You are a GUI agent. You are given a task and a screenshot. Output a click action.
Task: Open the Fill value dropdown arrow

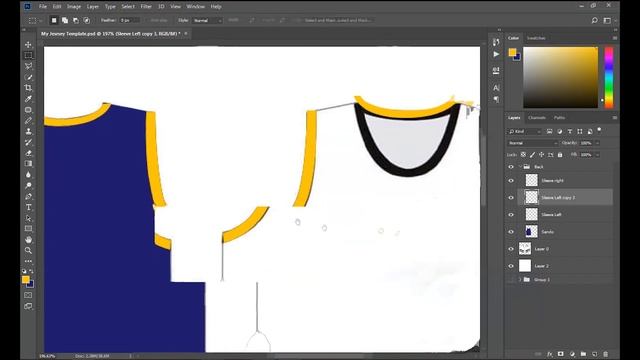click(598, 155)
